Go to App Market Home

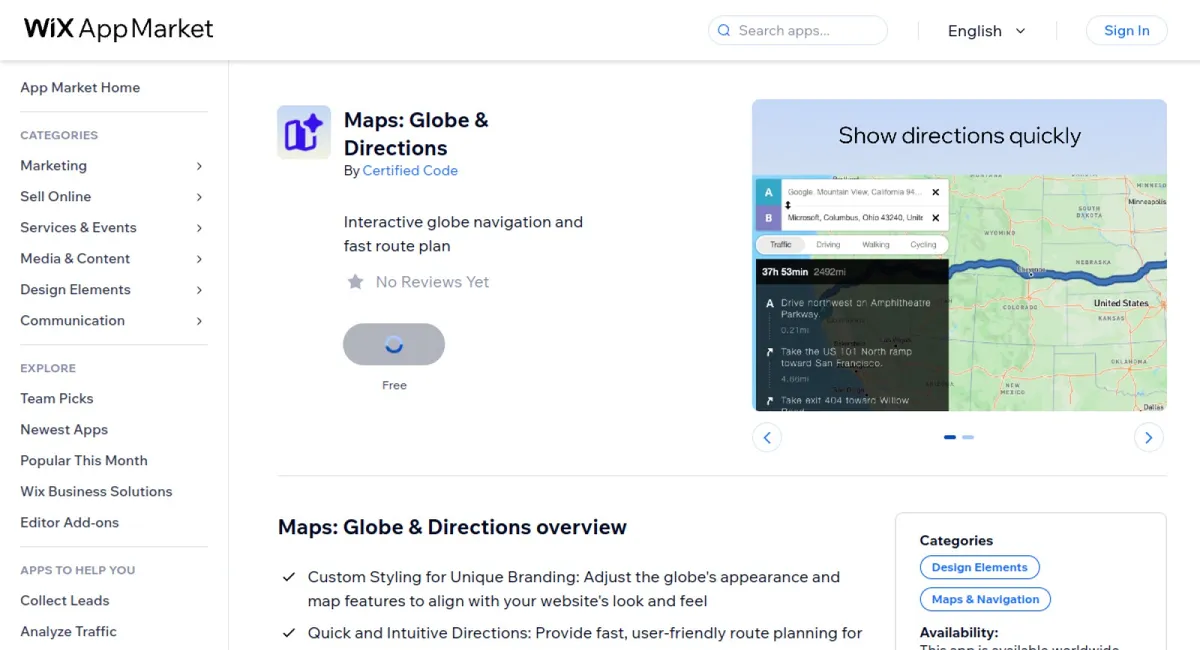tap(80, 88)
